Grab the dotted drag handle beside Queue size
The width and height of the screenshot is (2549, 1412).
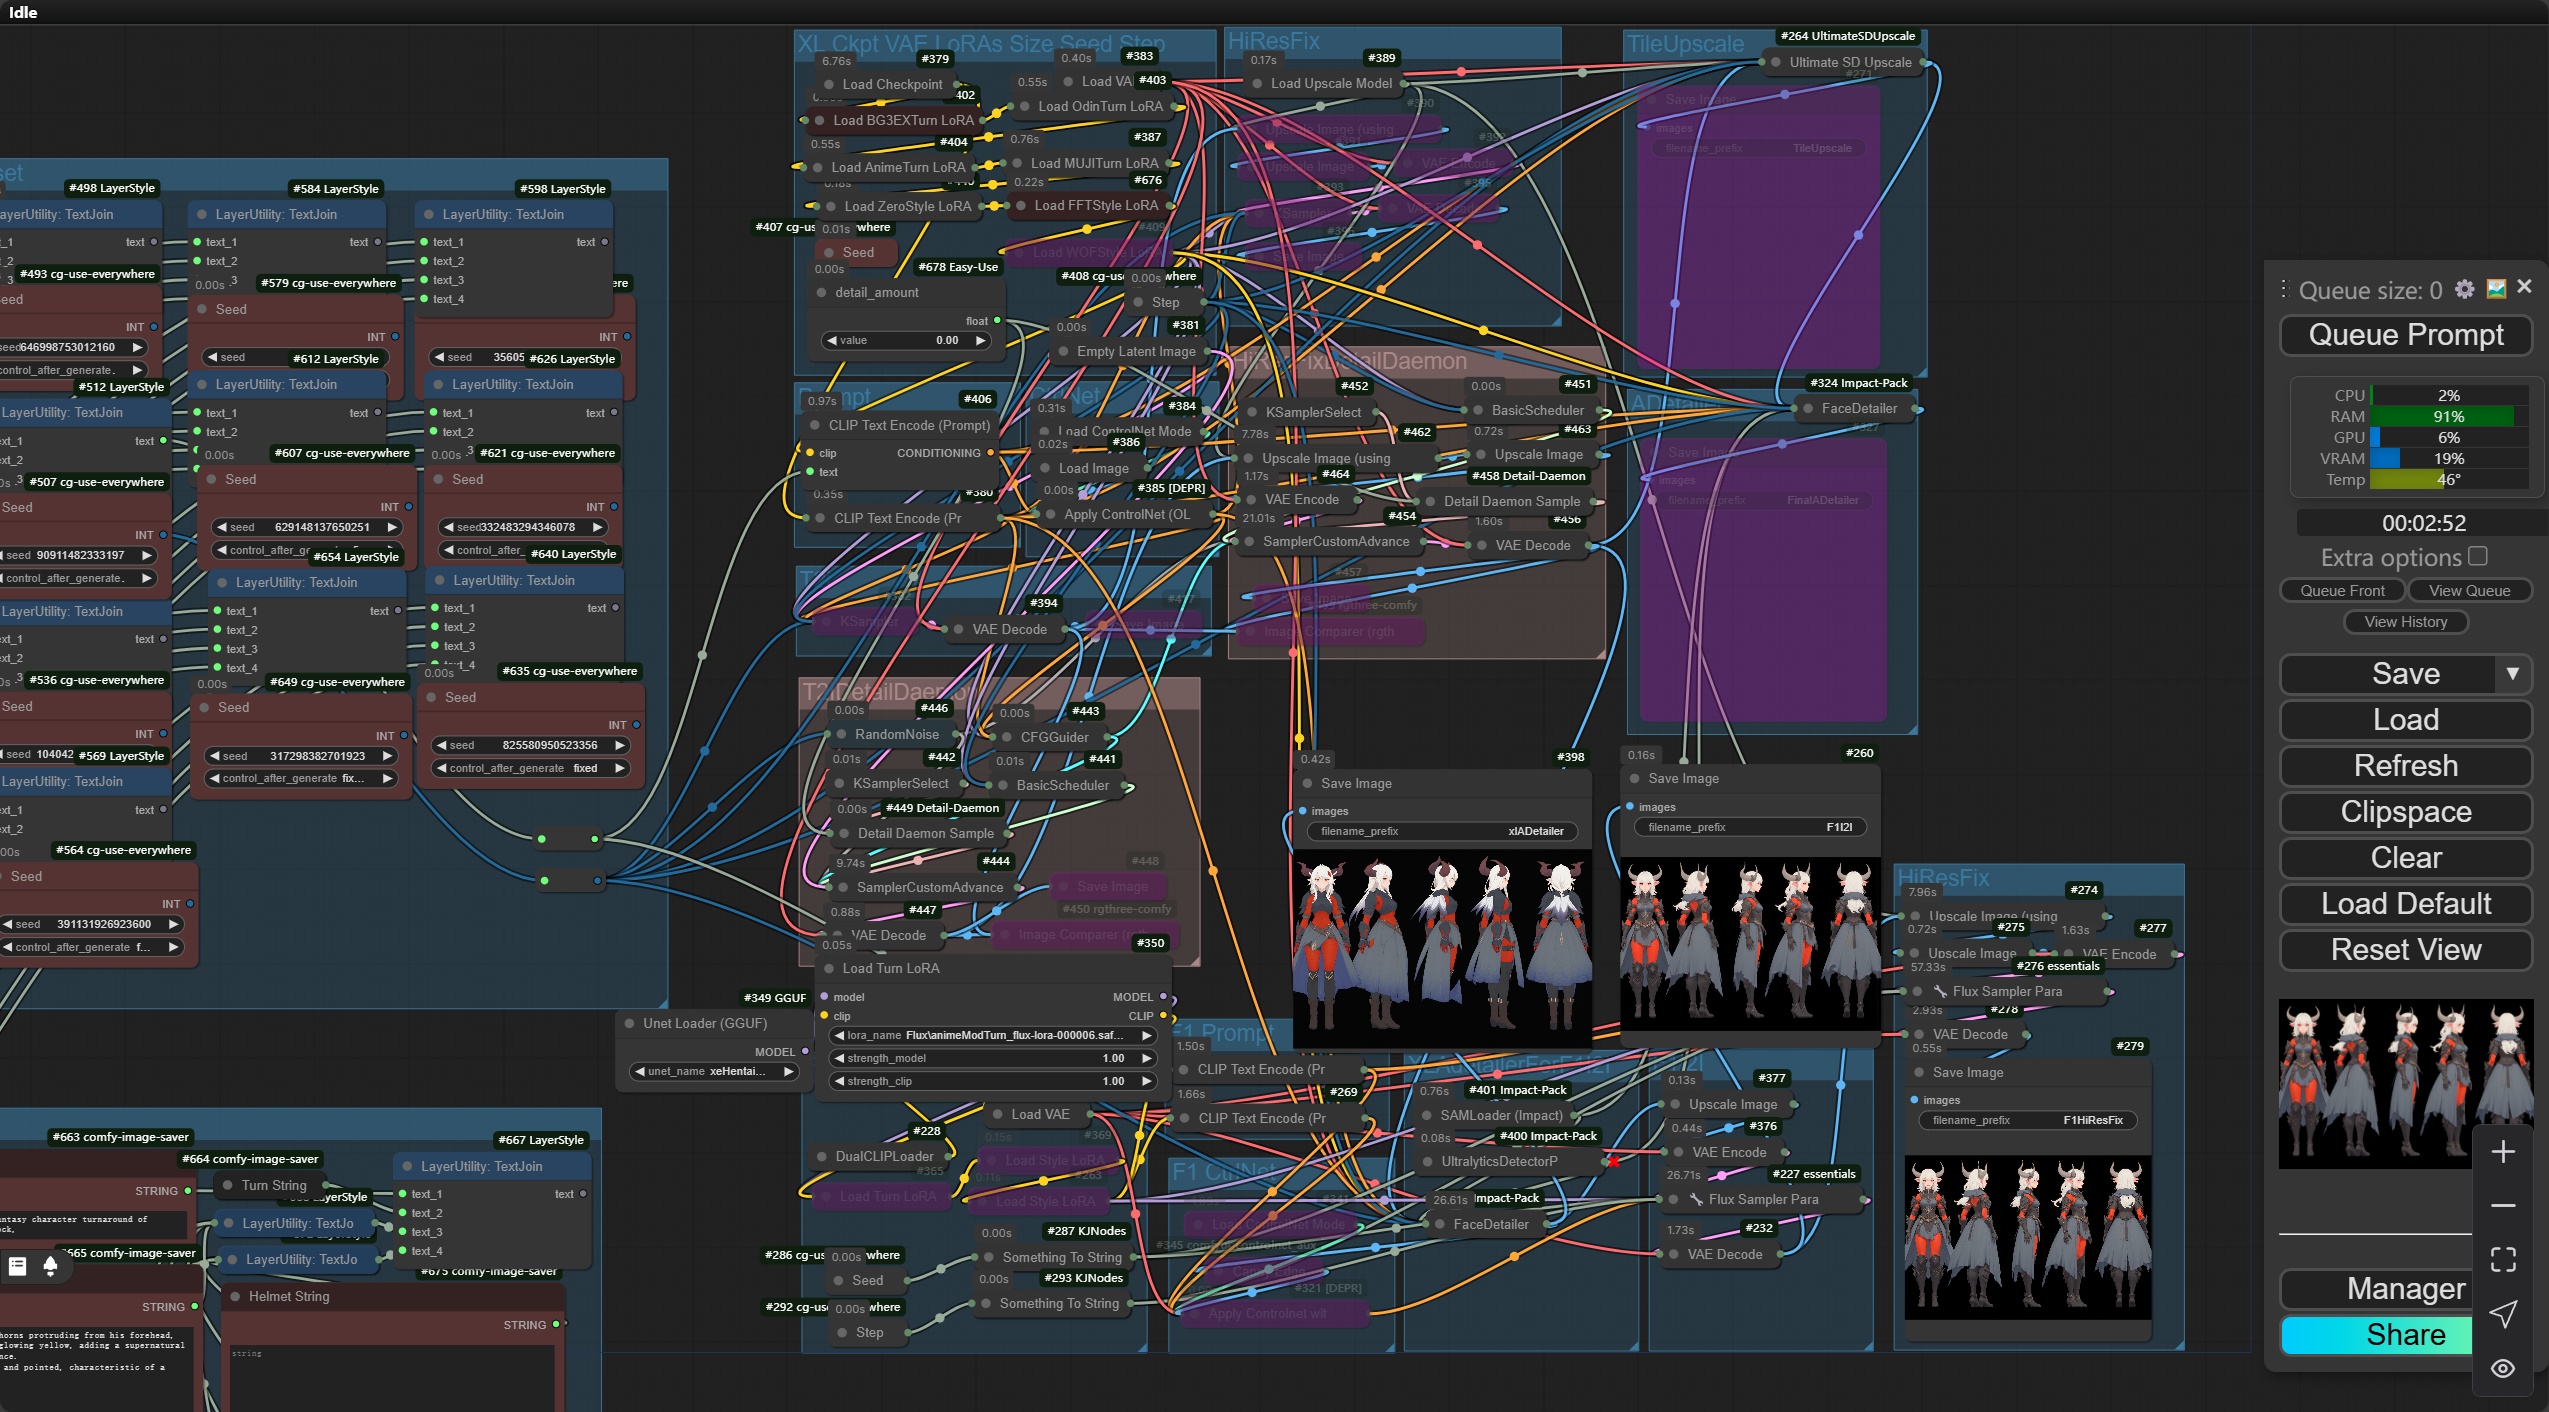click(x=2284, y=289)
